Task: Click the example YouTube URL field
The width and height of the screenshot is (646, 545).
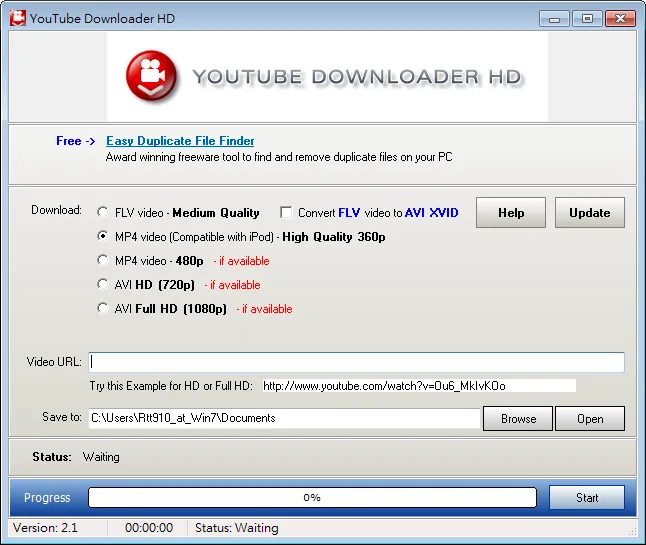Action: coord(419,386)
